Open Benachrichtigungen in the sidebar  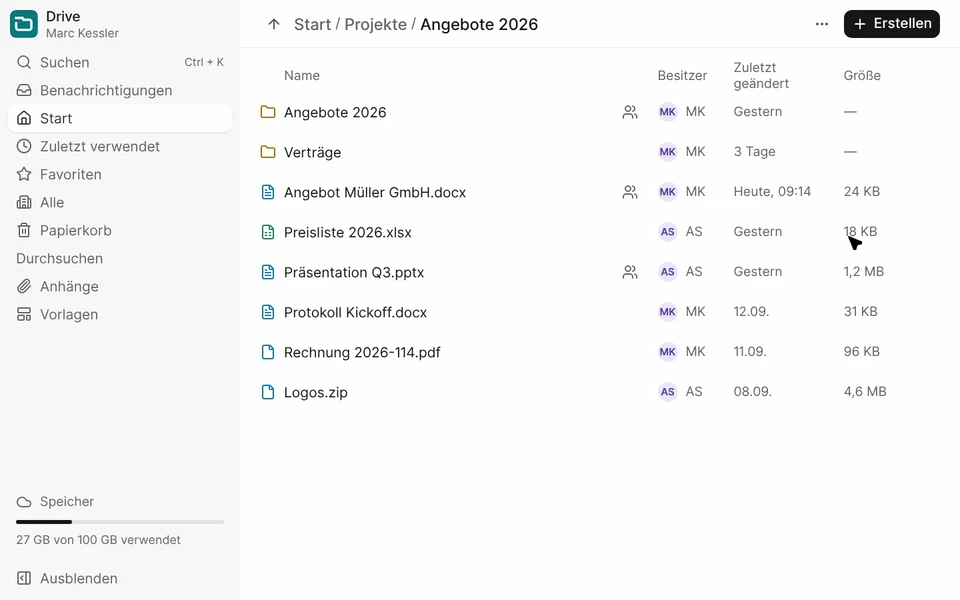coord(120,91)
